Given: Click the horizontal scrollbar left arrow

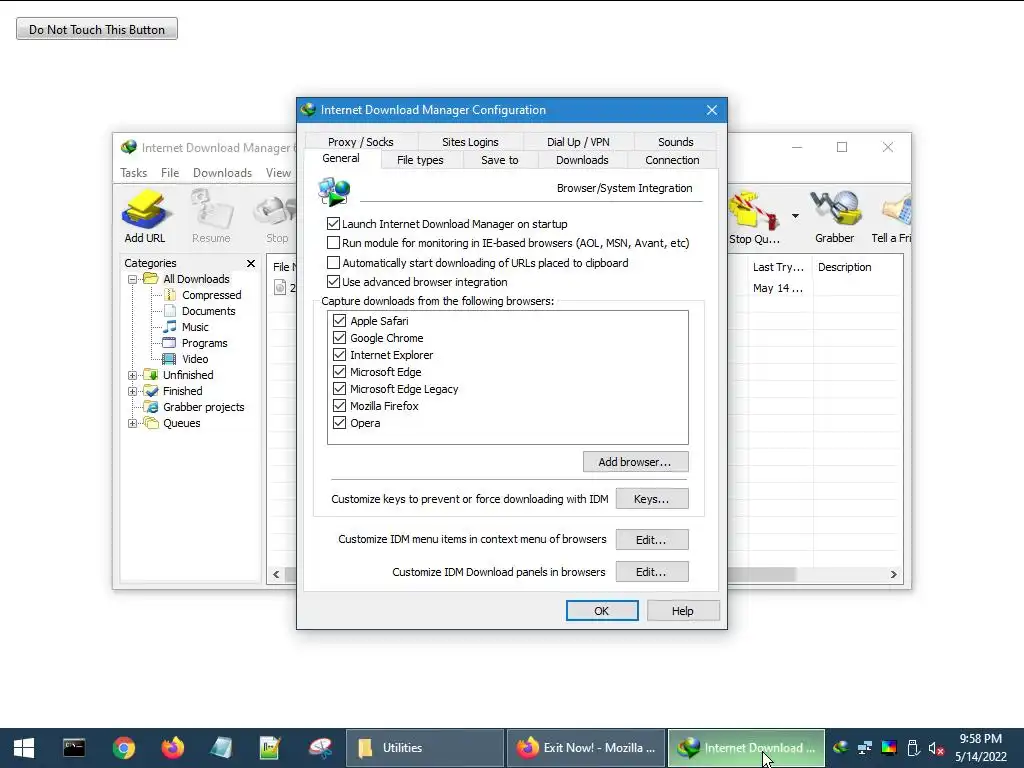Looking at the screenshot, I should (276, 574).
